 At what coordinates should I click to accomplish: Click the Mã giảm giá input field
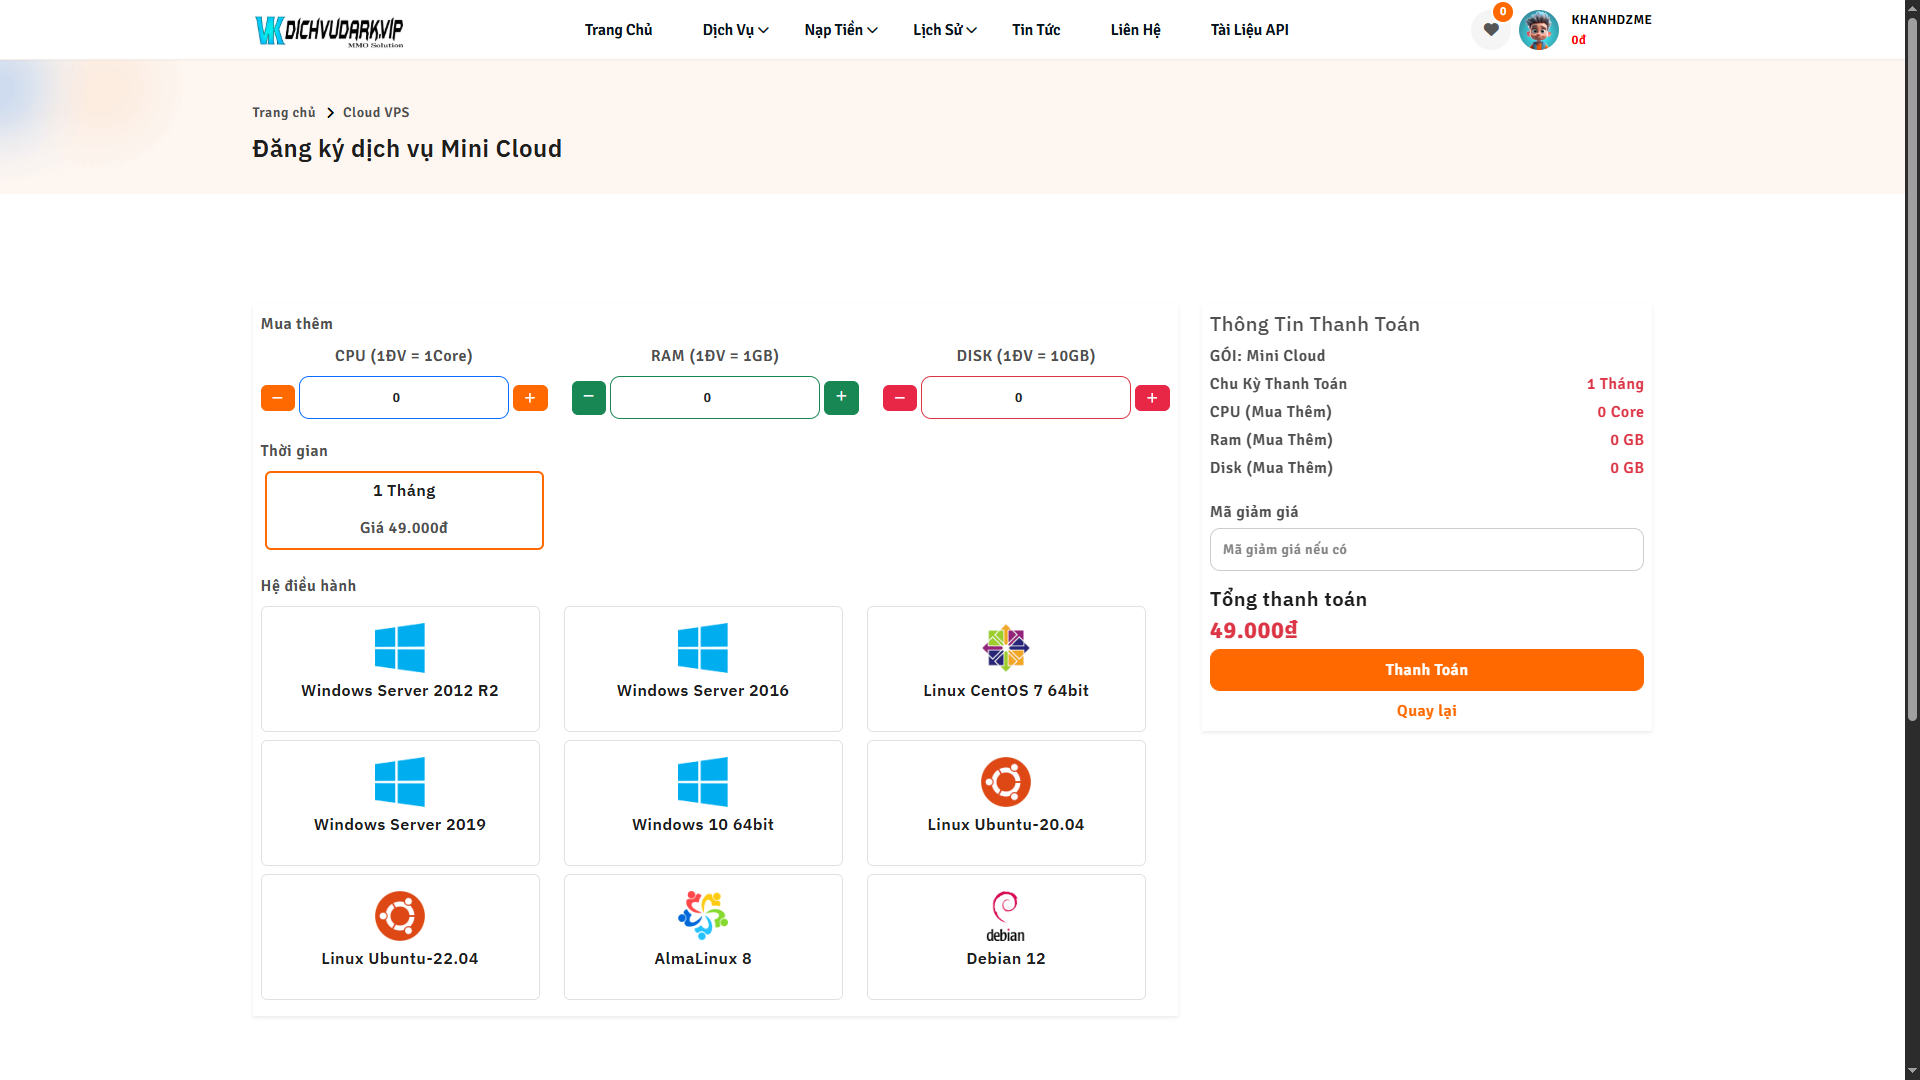point(1426,549)
